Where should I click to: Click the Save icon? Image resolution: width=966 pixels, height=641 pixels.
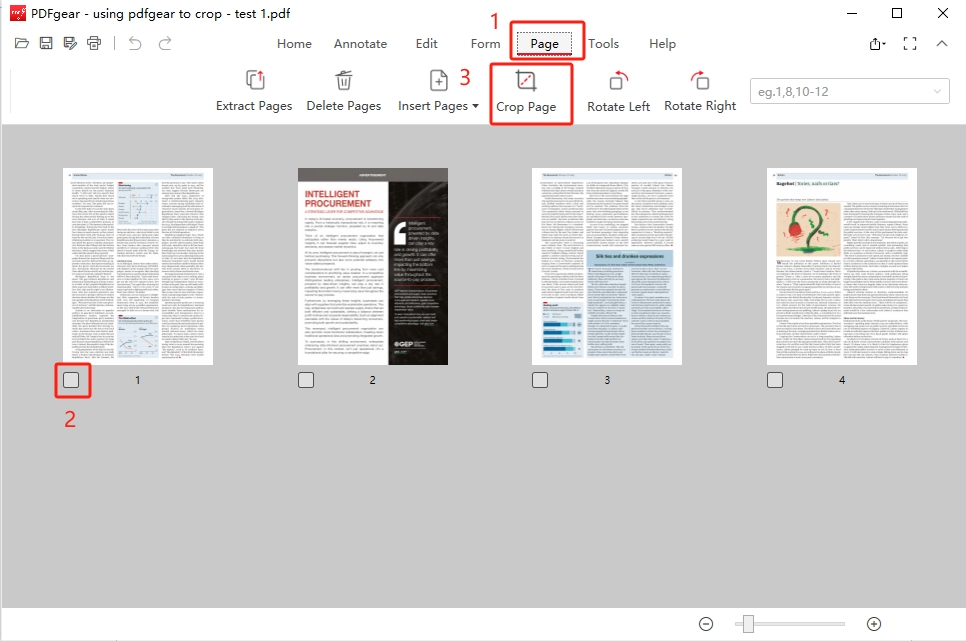(45, 43)
